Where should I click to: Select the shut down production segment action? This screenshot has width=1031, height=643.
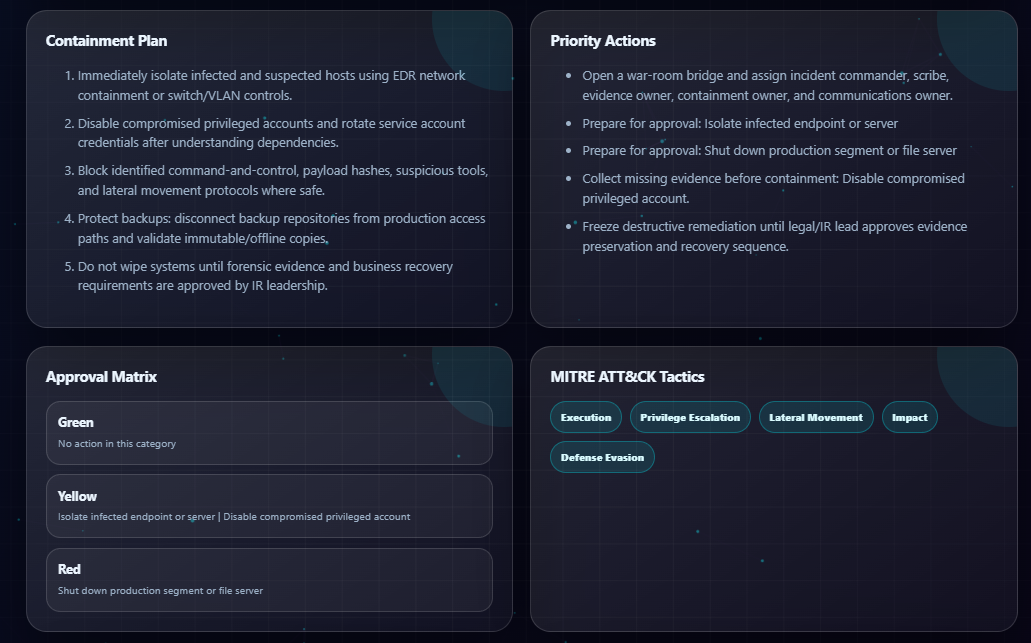pyautogui.click(x=767, y=151)
